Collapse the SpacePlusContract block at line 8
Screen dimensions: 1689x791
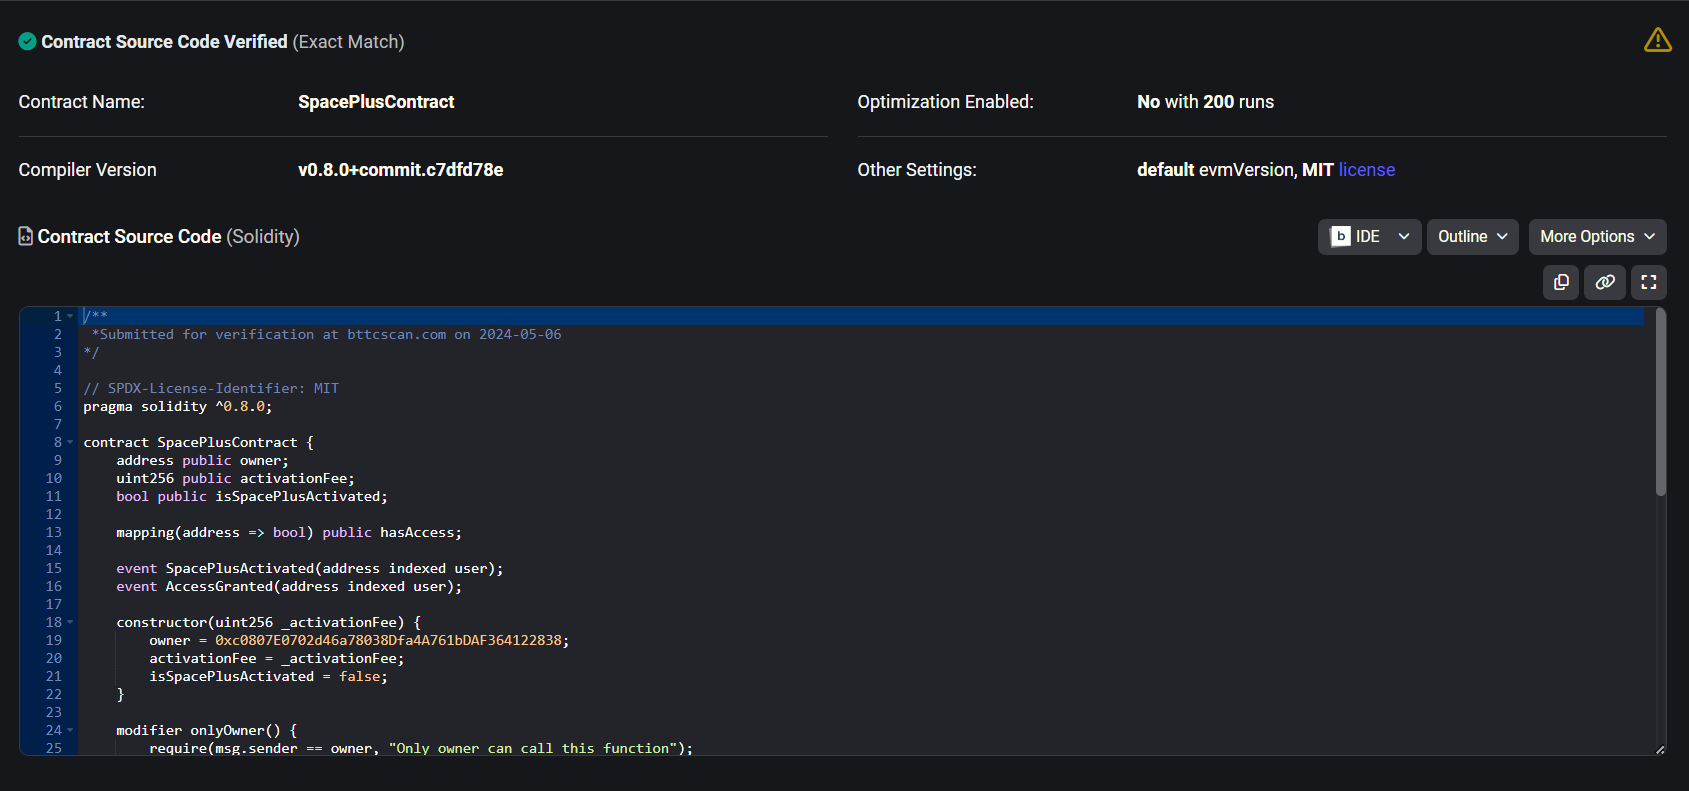[x=70, y=443]
